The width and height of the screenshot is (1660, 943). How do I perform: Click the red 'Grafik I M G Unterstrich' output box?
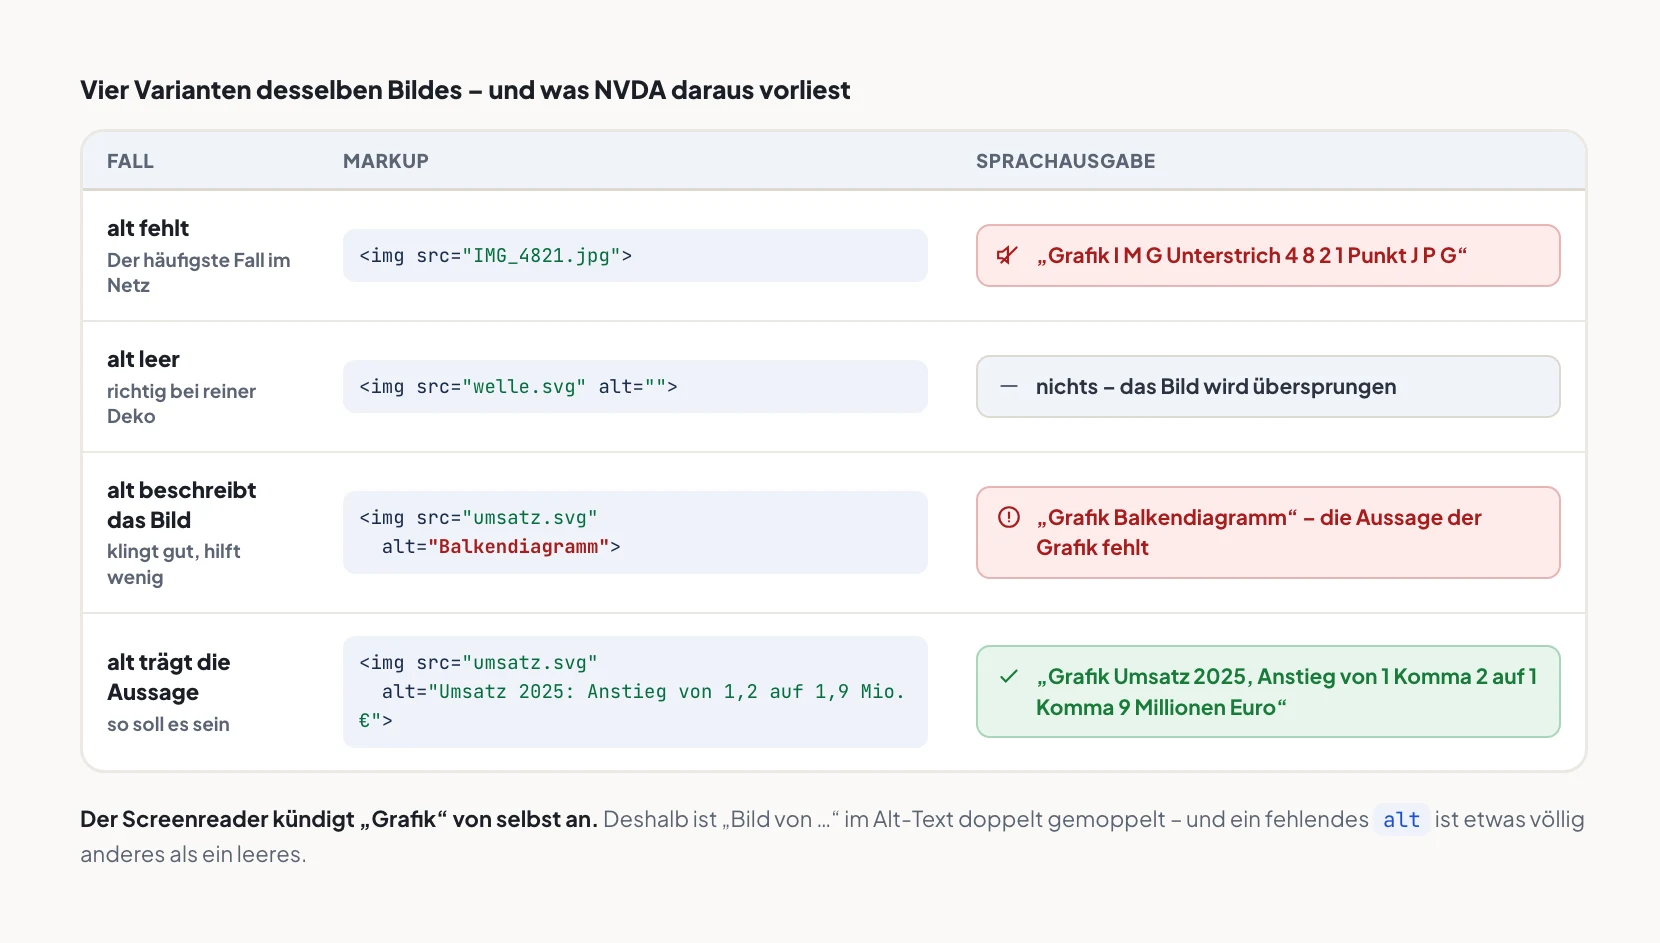1268,256
